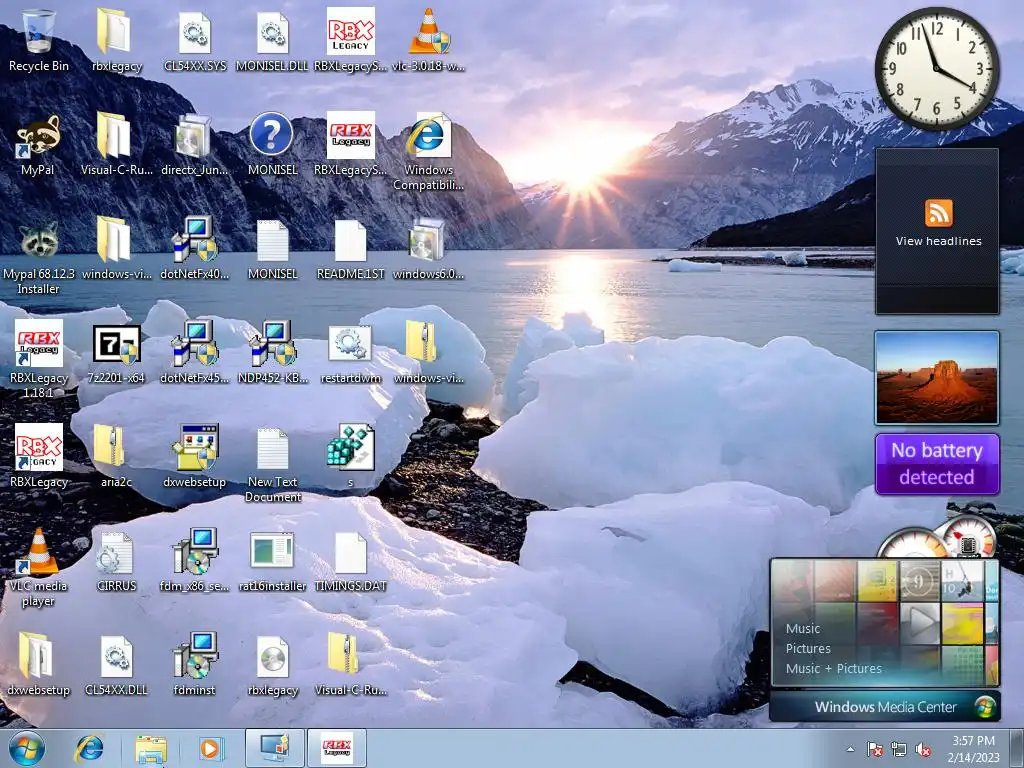Click the analog clock gadget
This screenshot has width=1024, height=768.
pyautogui.click(x=936, y=69)
